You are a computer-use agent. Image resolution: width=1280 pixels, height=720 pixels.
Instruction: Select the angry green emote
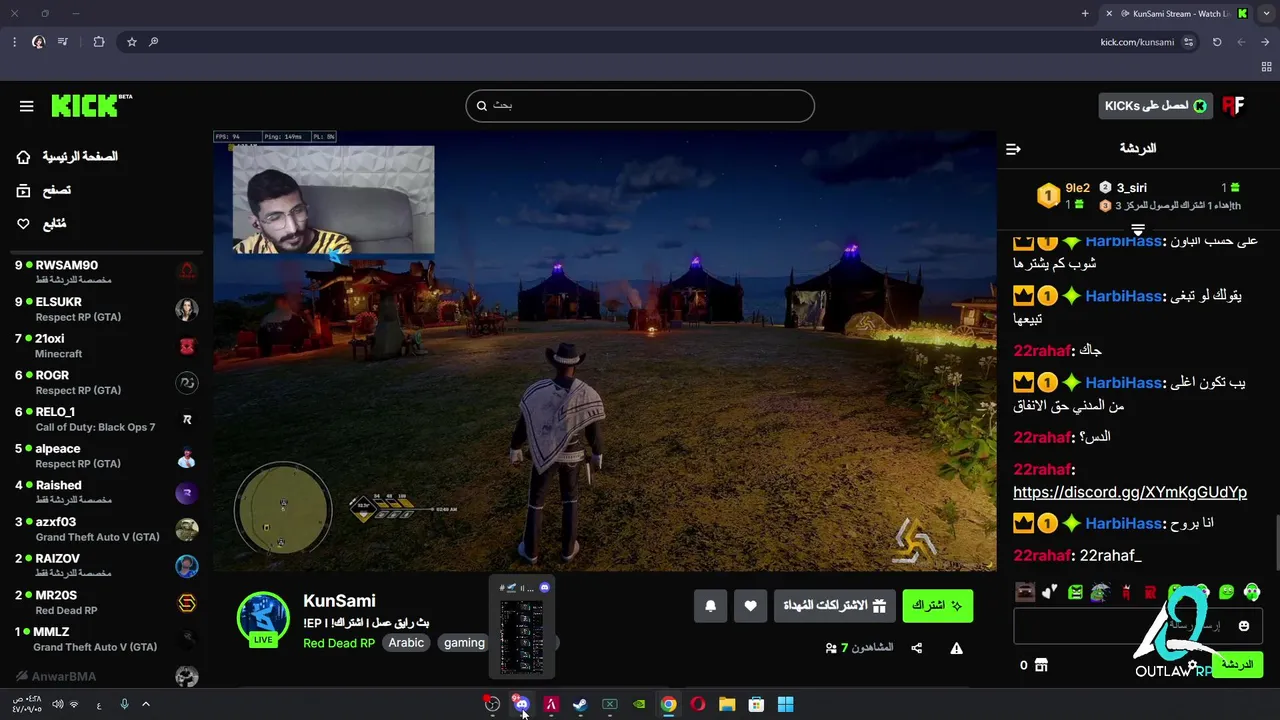click(x=1075, y=592)
